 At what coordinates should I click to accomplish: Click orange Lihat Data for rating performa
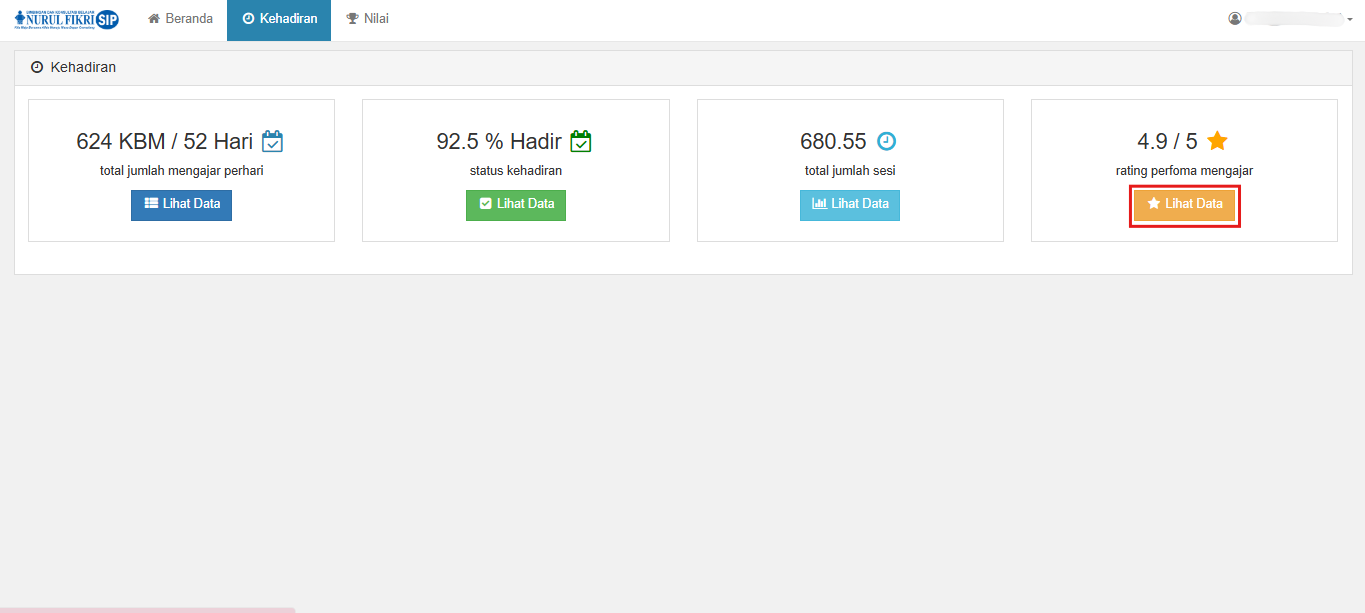point(1185,205)
